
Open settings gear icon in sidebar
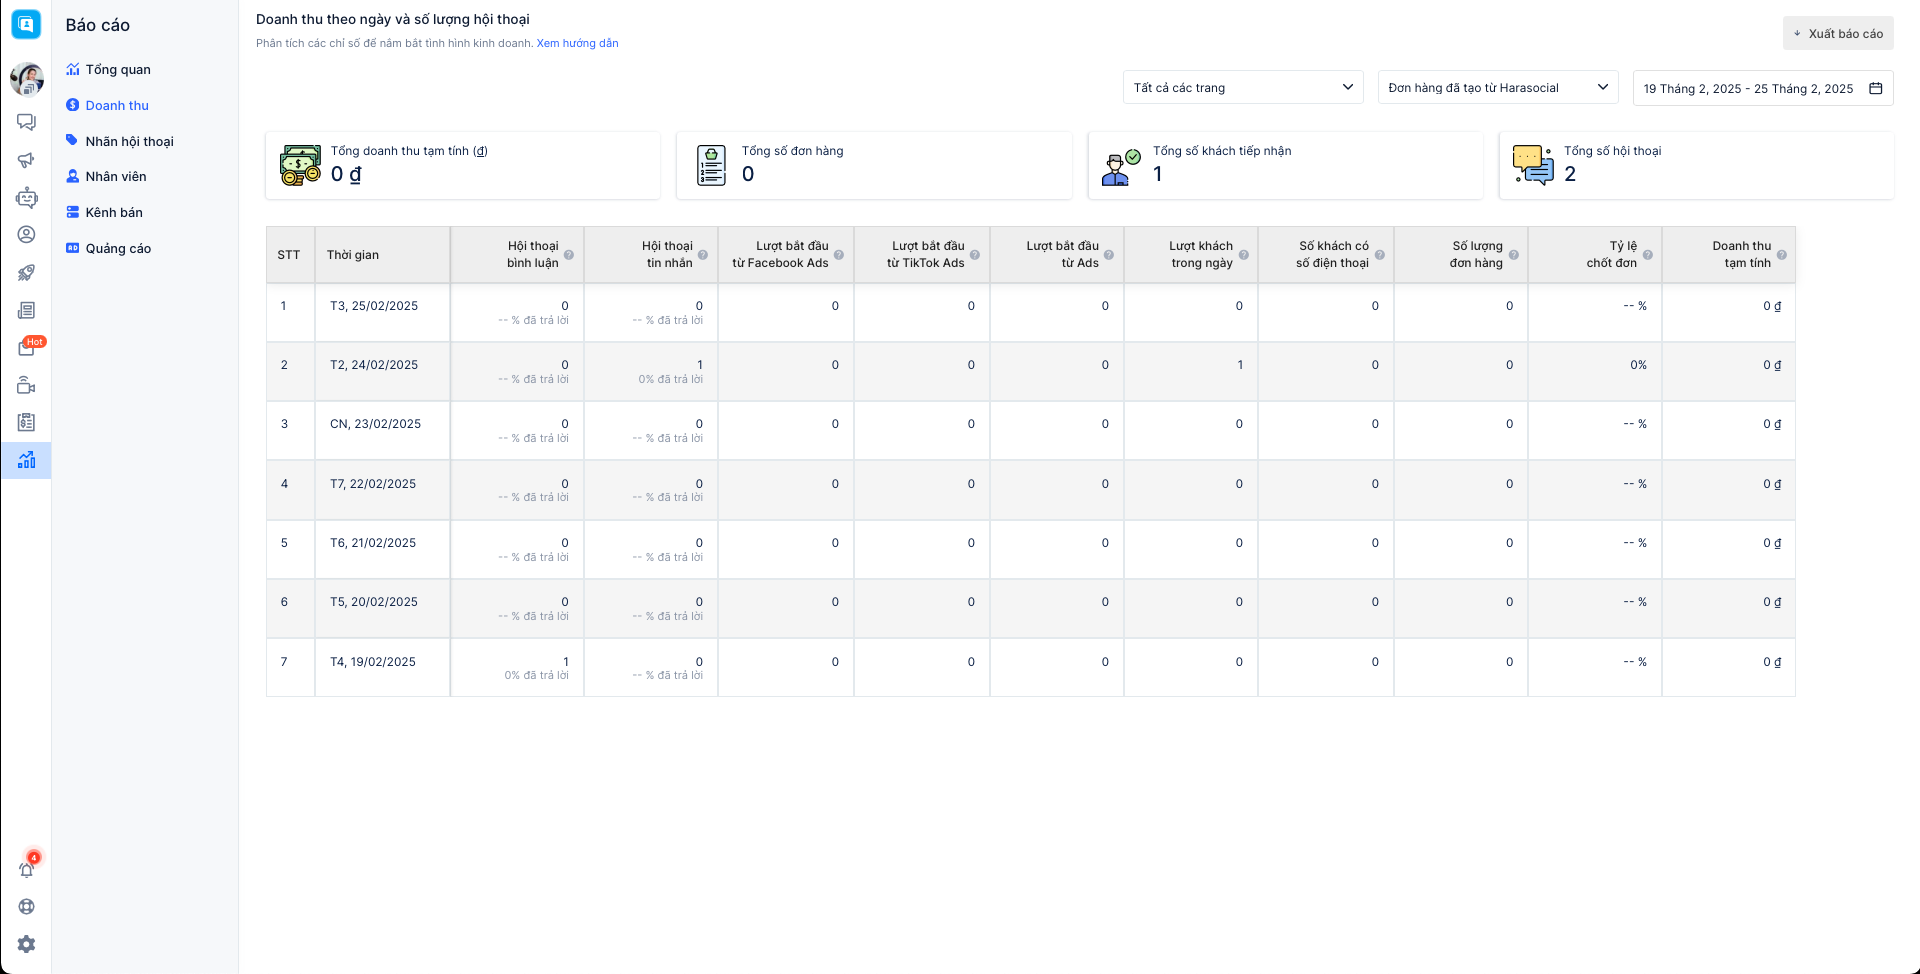tap(27, 944)
